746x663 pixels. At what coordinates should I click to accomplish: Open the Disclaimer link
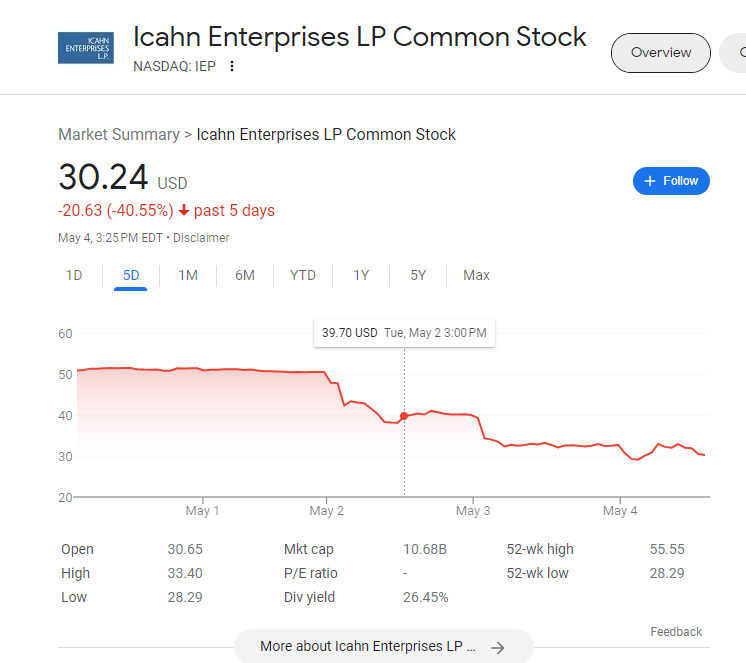[x=201, y=238]
